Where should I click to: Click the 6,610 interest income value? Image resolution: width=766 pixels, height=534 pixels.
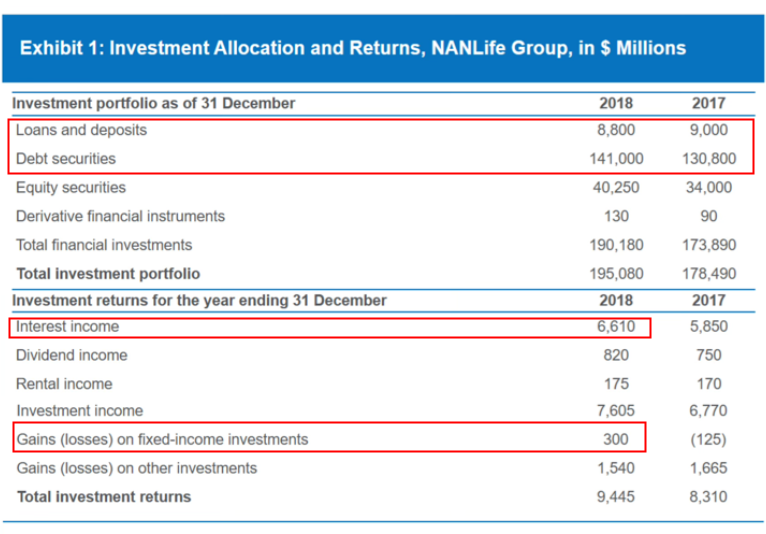point(616,326)
